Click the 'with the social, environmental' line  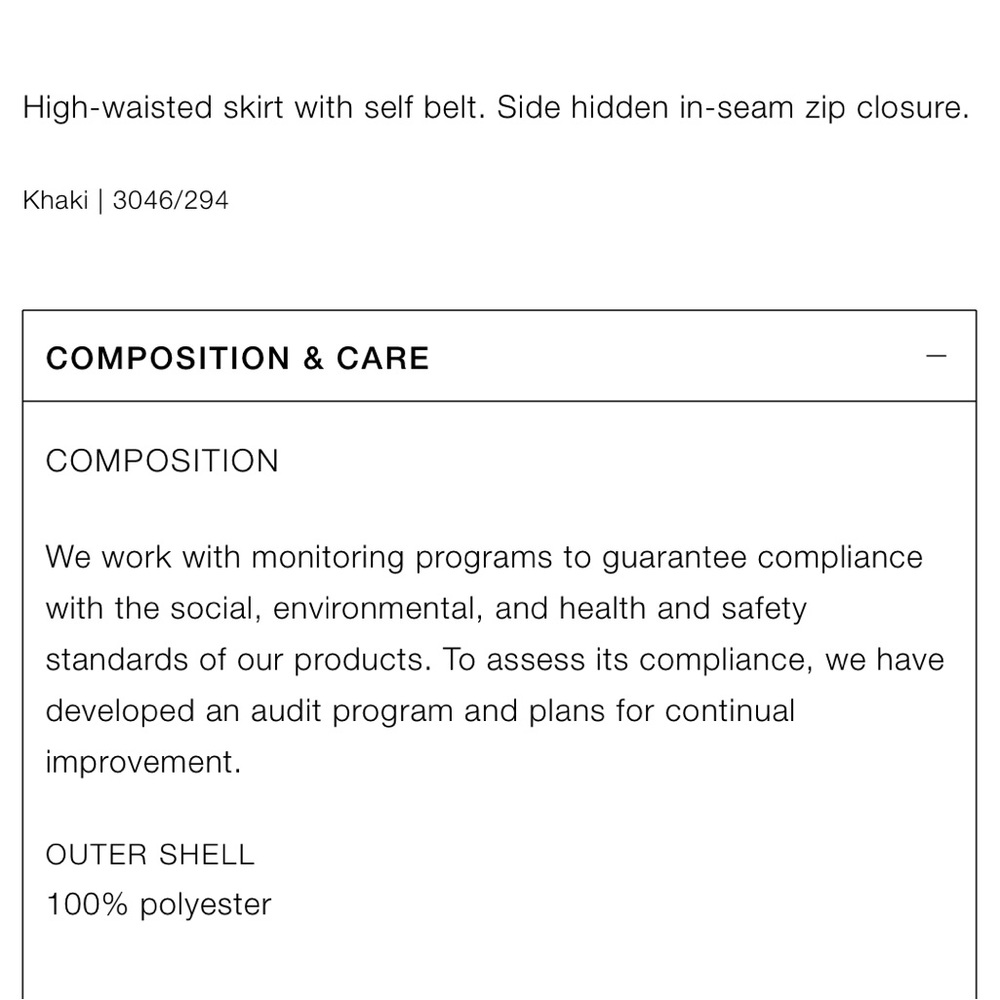click(426, 608)
